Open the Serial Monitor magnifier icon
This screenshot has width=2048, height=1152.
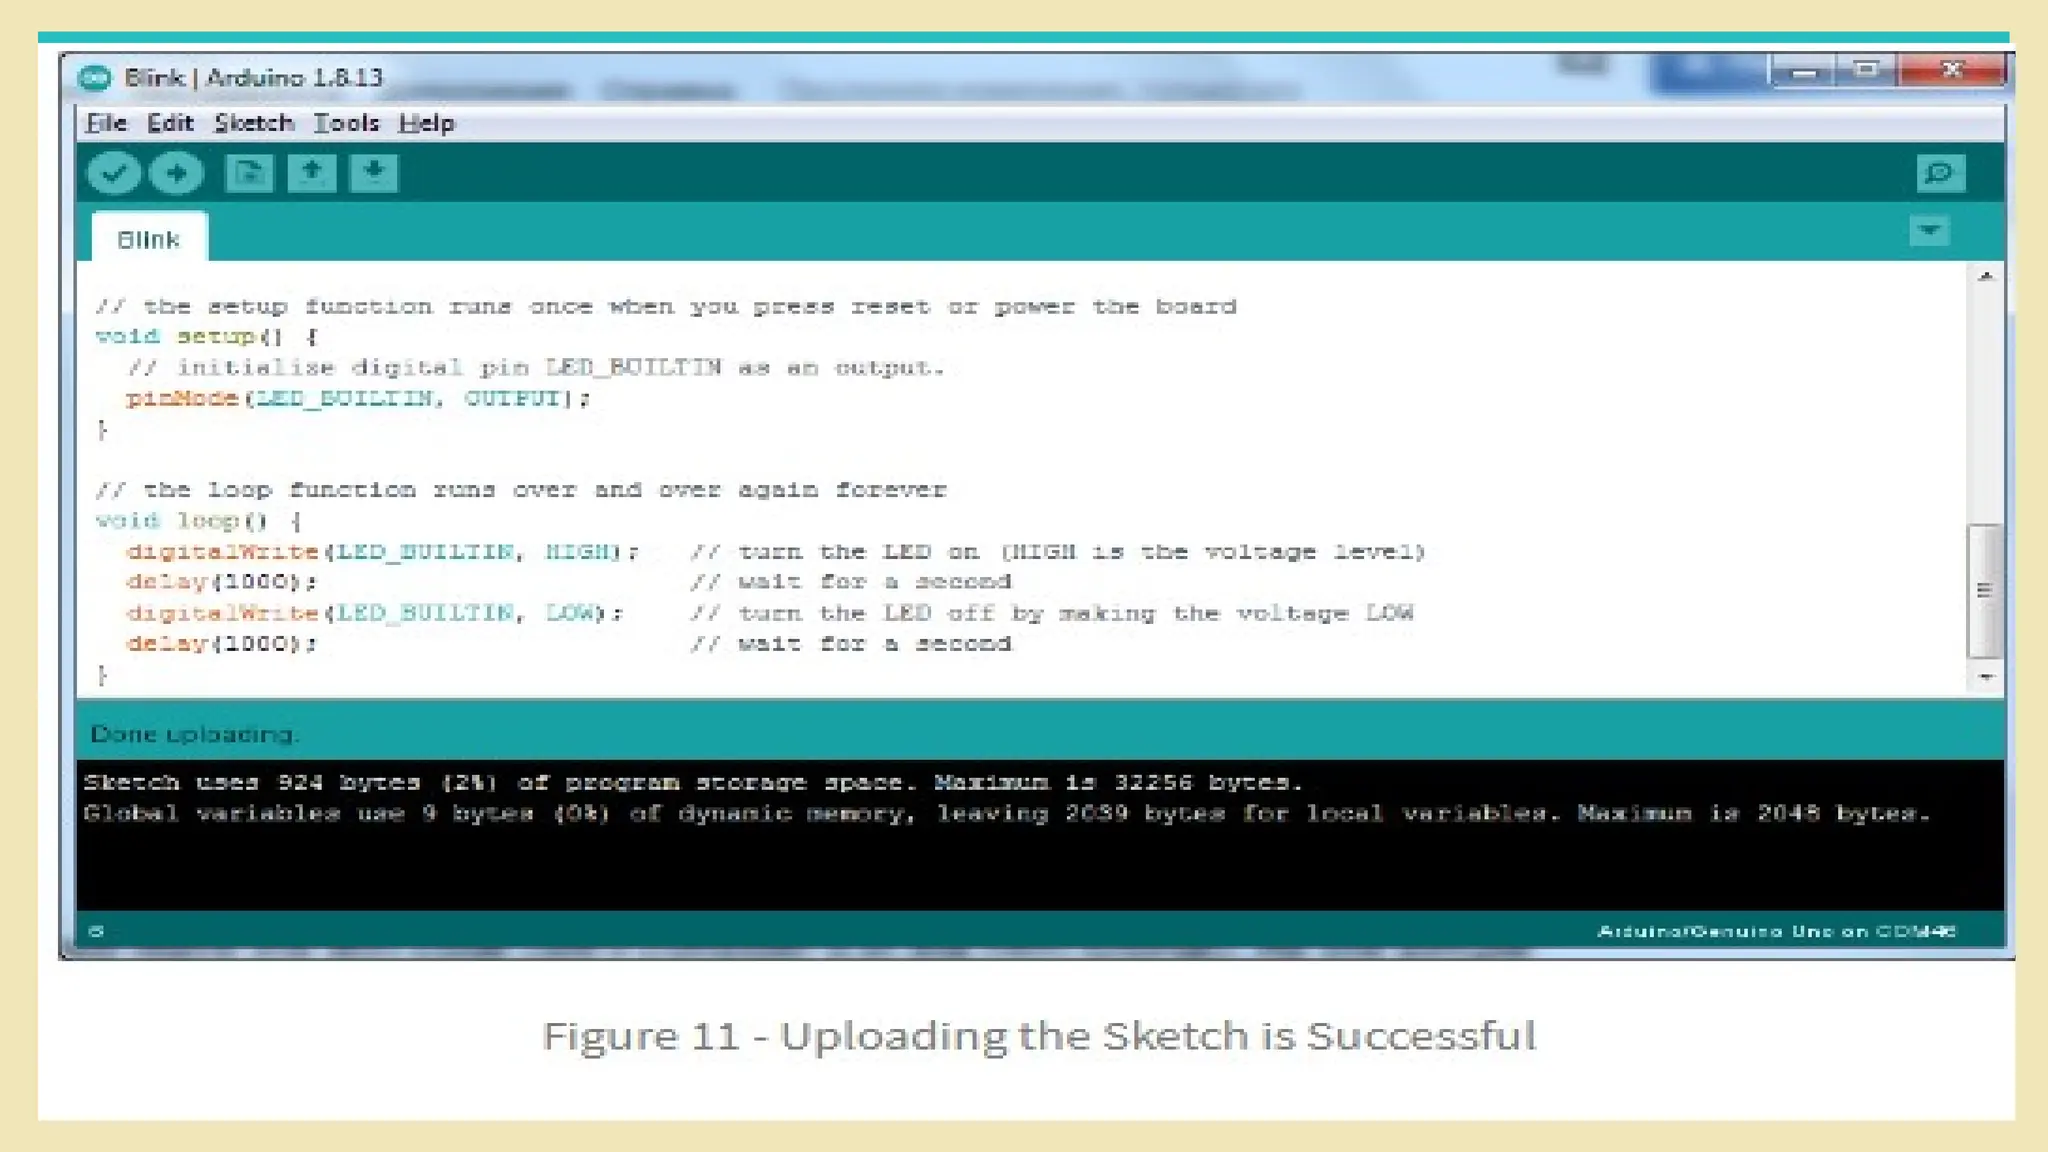[x=1940, y=173]
